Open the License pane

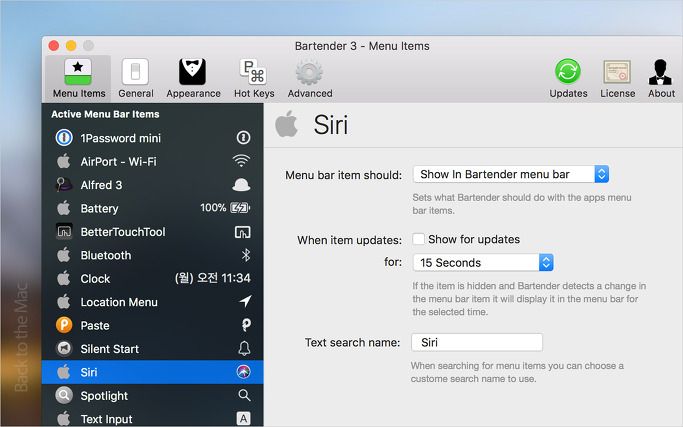click(617, 79)
